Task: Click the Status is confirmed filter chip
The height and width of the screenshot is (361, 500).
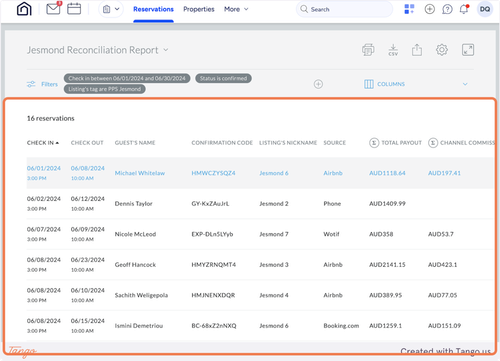Action: pos(223,78)
